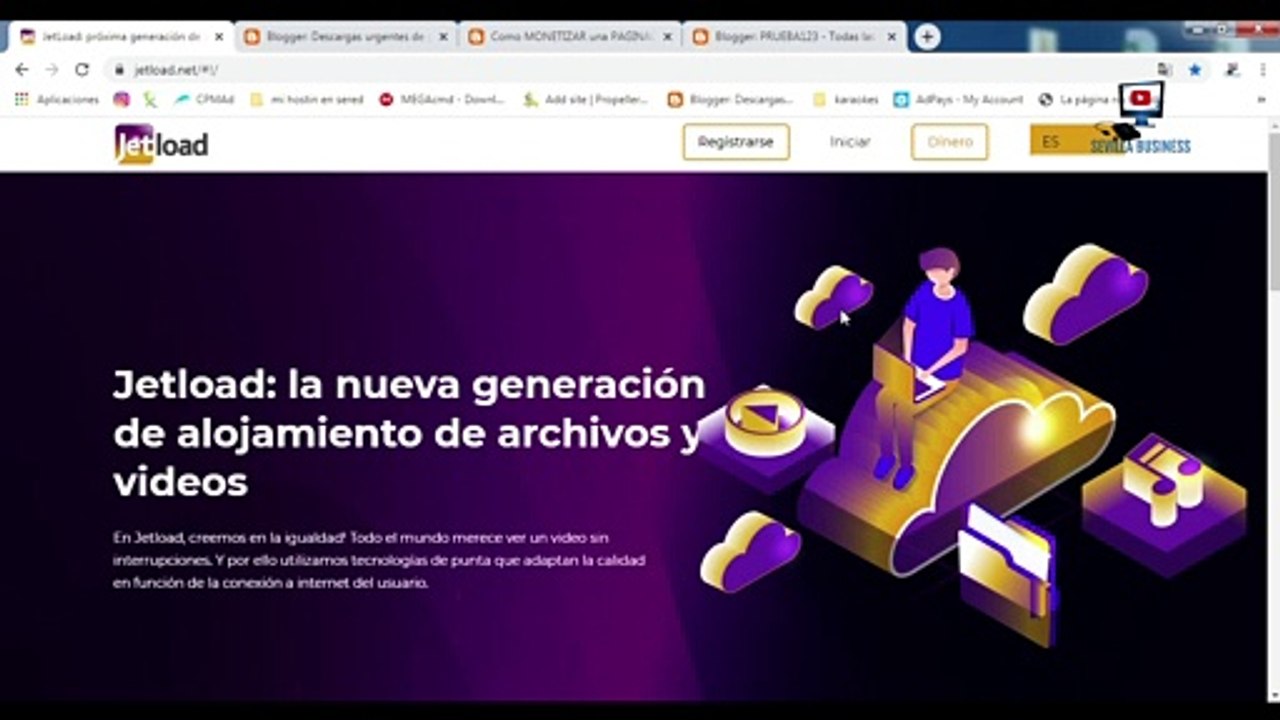Go back with the browser back arrow
The image size is (1280, 720).
tap(22, 70)
